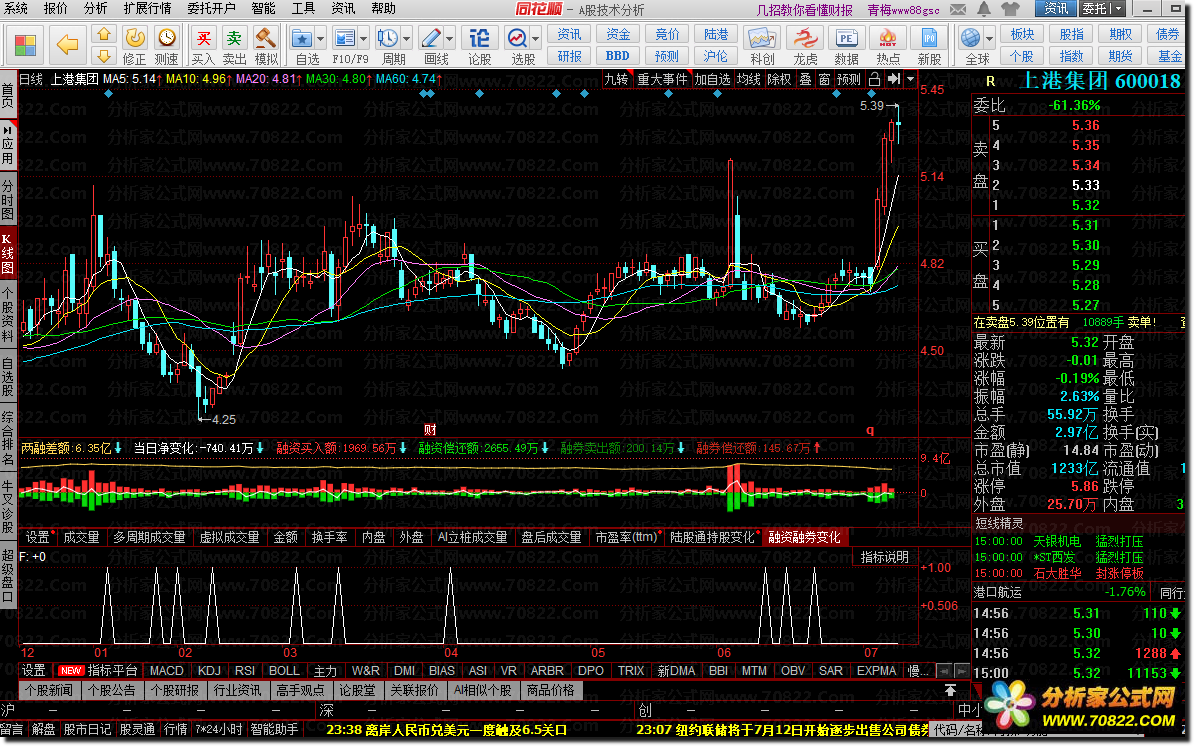
Task: Open 数据 PE data icon
Action: (x=846, y=38)
